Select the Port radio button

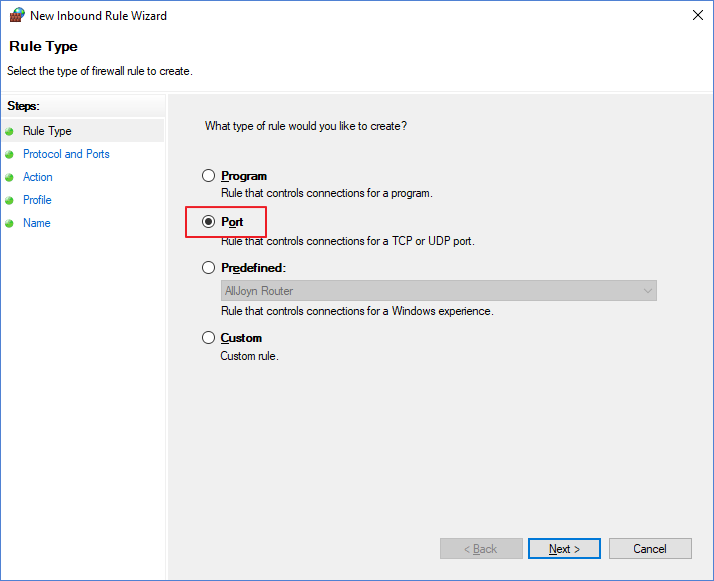point(209,222)
